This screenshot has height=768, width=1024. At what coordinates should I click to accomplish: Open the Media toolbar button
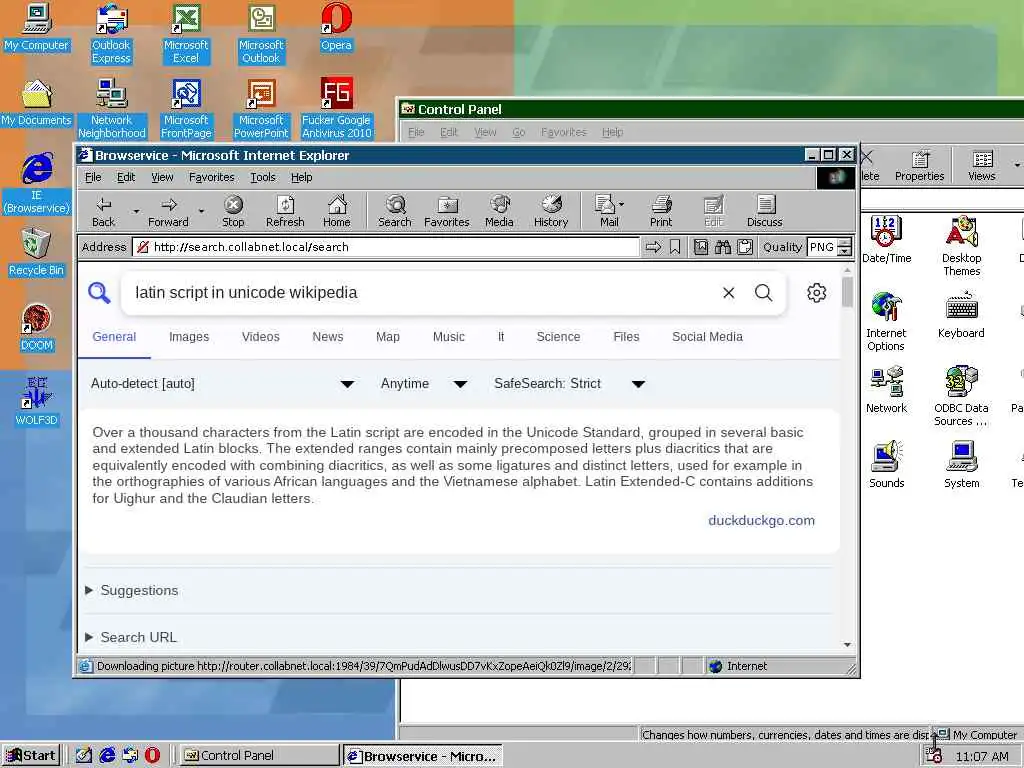tap(500, 212)
